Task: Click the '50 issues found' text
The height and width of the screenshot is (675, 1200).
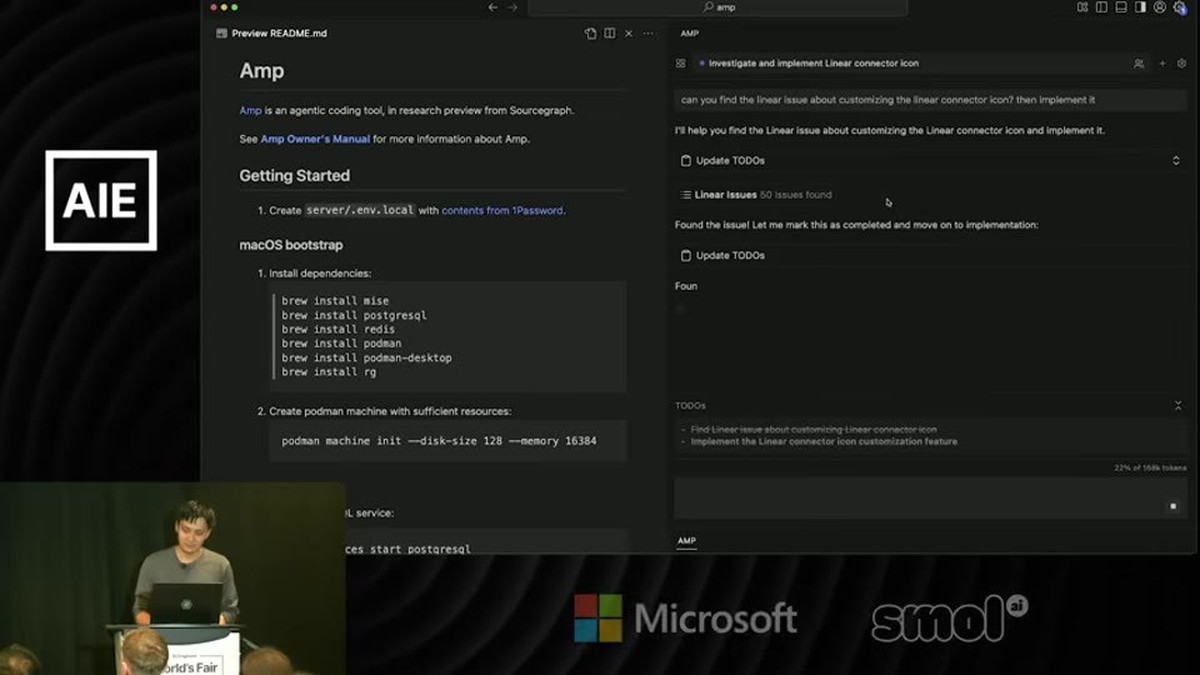Action: click(796, 195)
